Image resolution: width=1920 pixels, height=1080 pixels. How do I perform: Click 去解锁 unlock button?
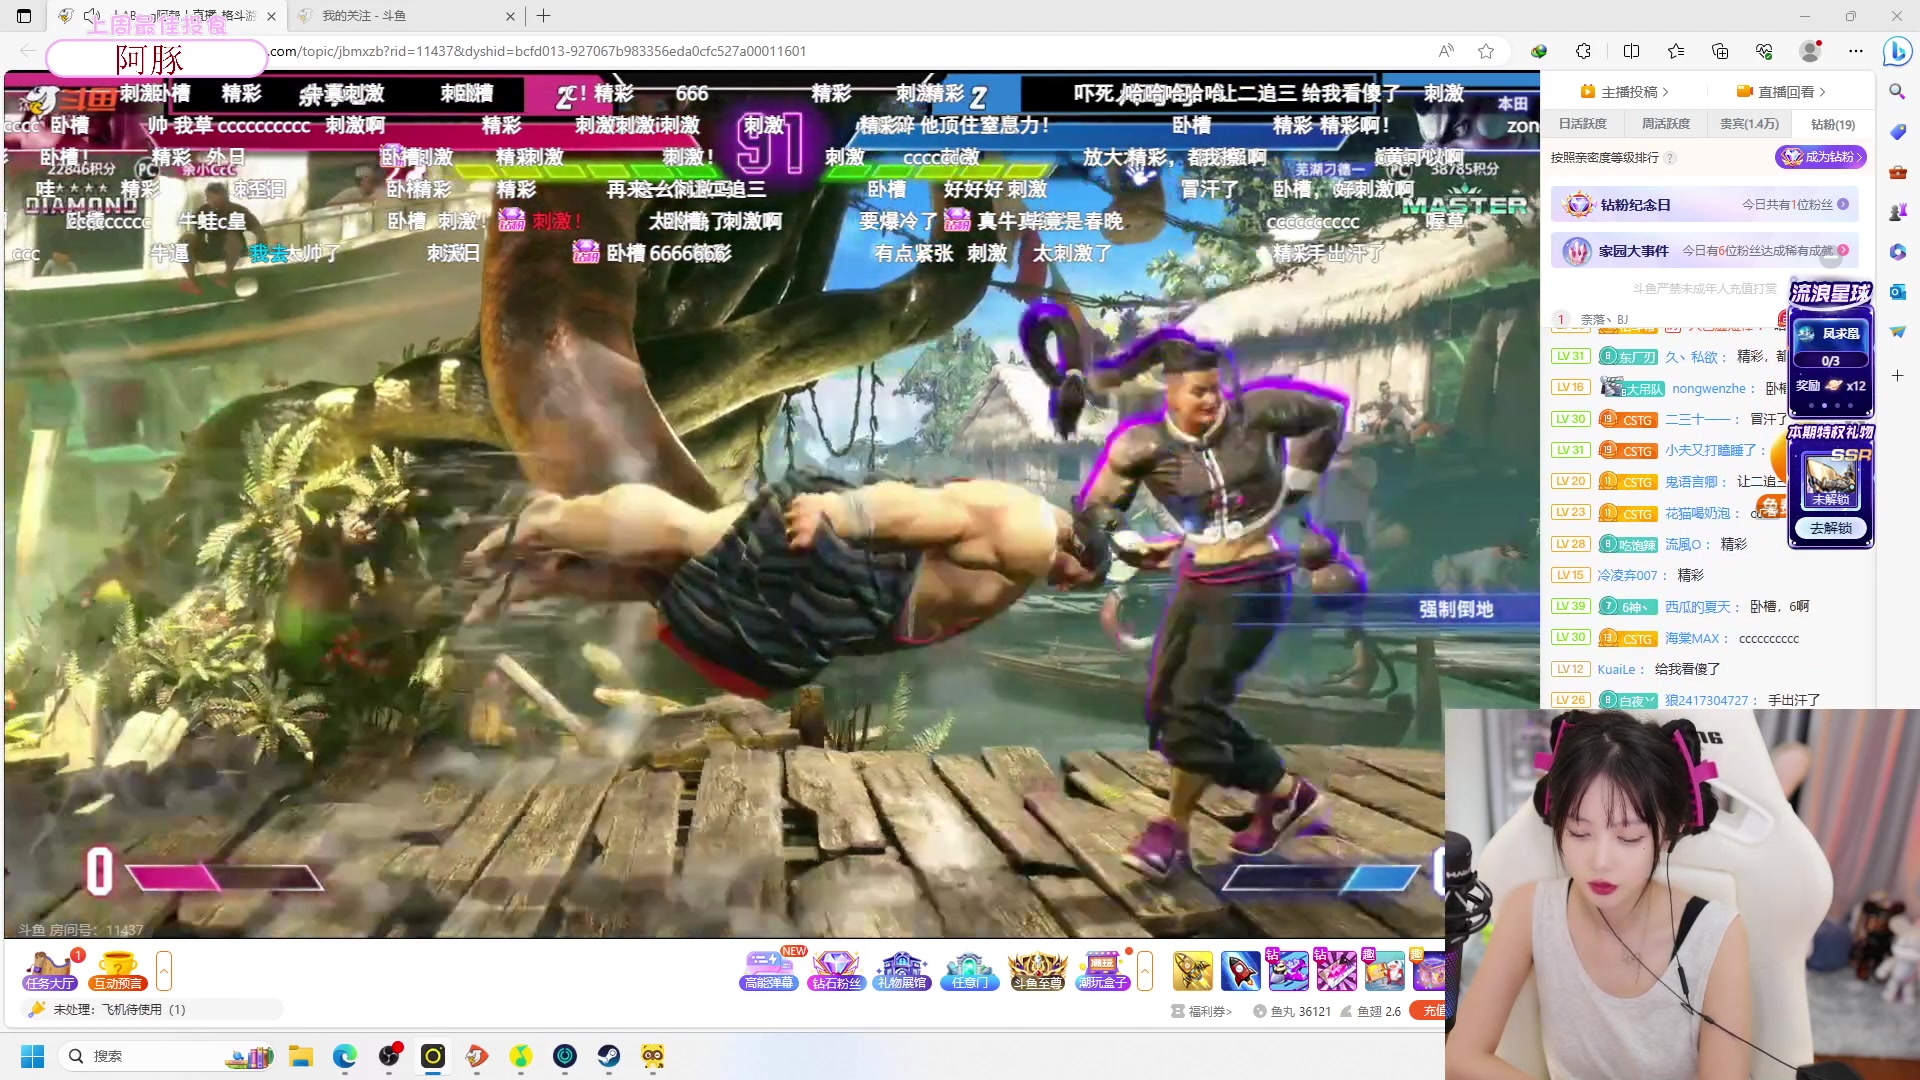tap(1831, 528)
